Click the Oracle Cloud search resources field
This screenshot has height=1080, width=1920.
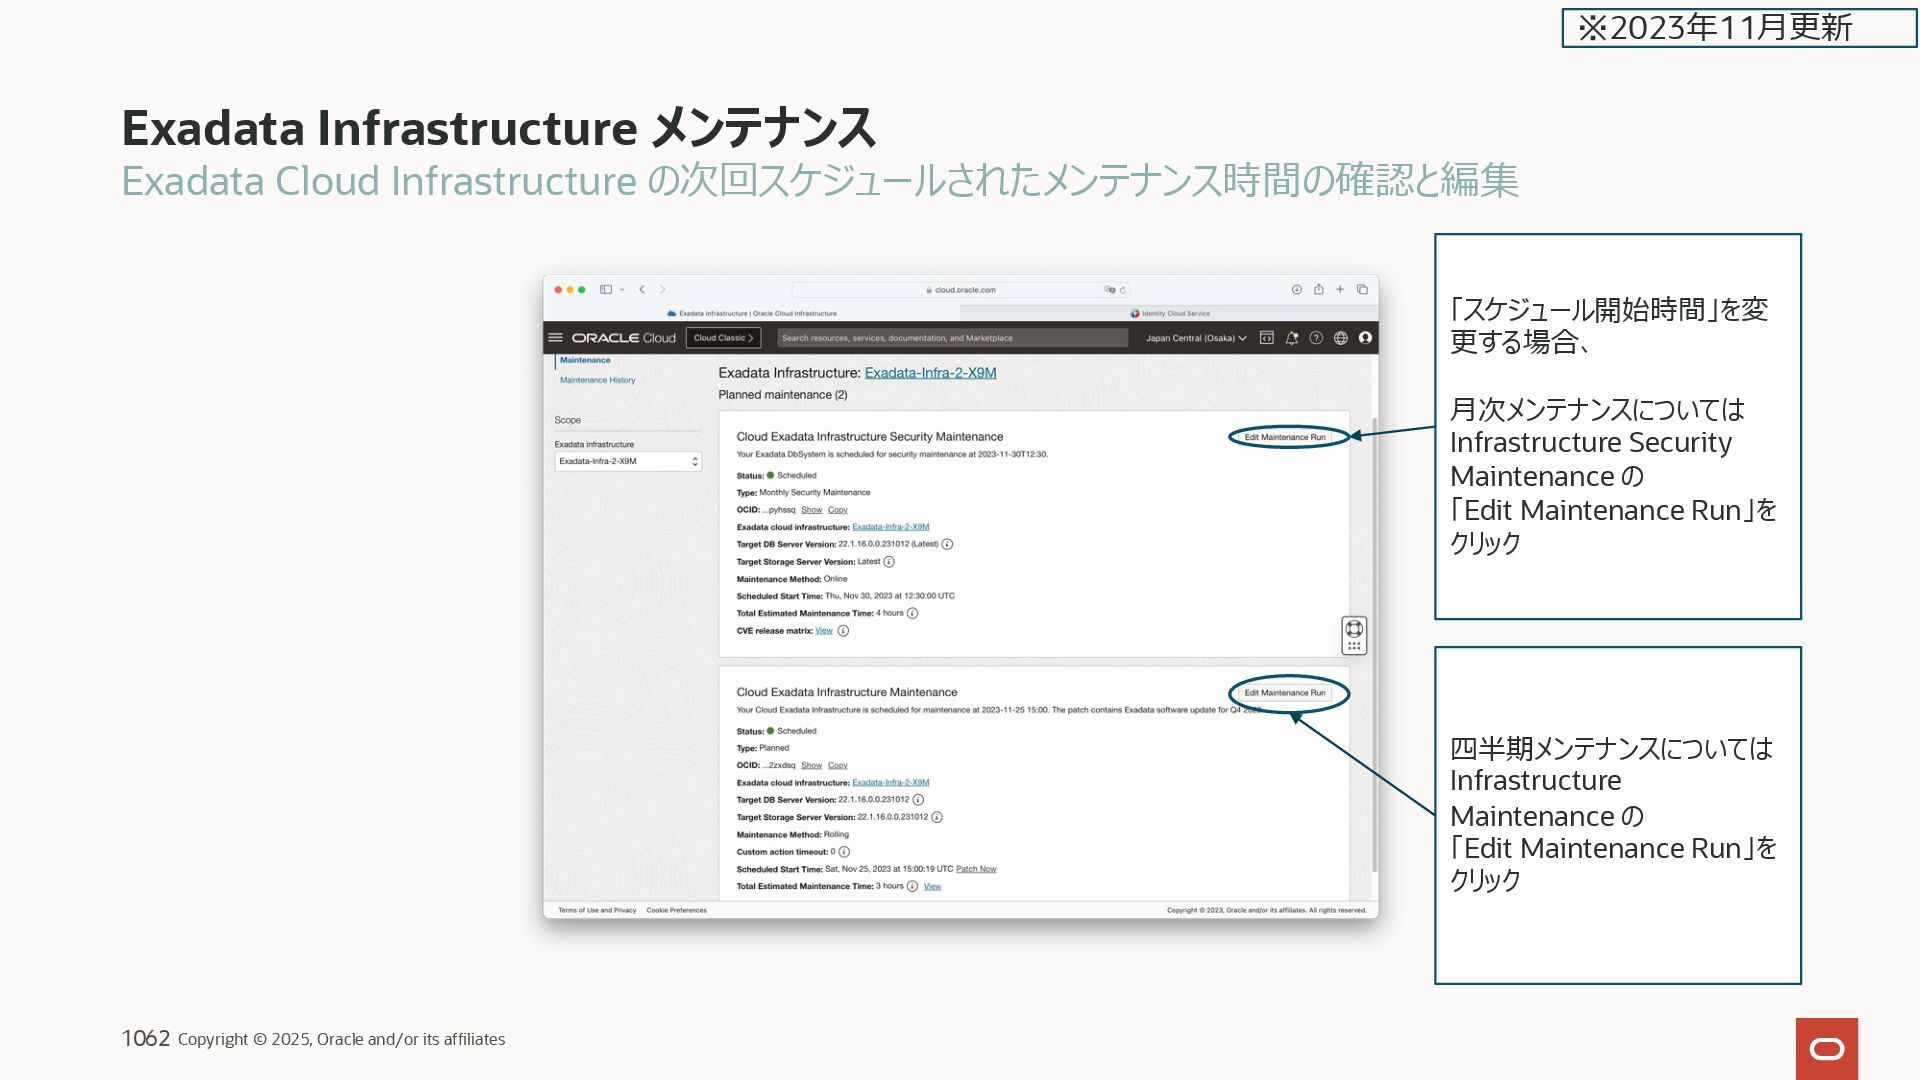click(952, 338)
